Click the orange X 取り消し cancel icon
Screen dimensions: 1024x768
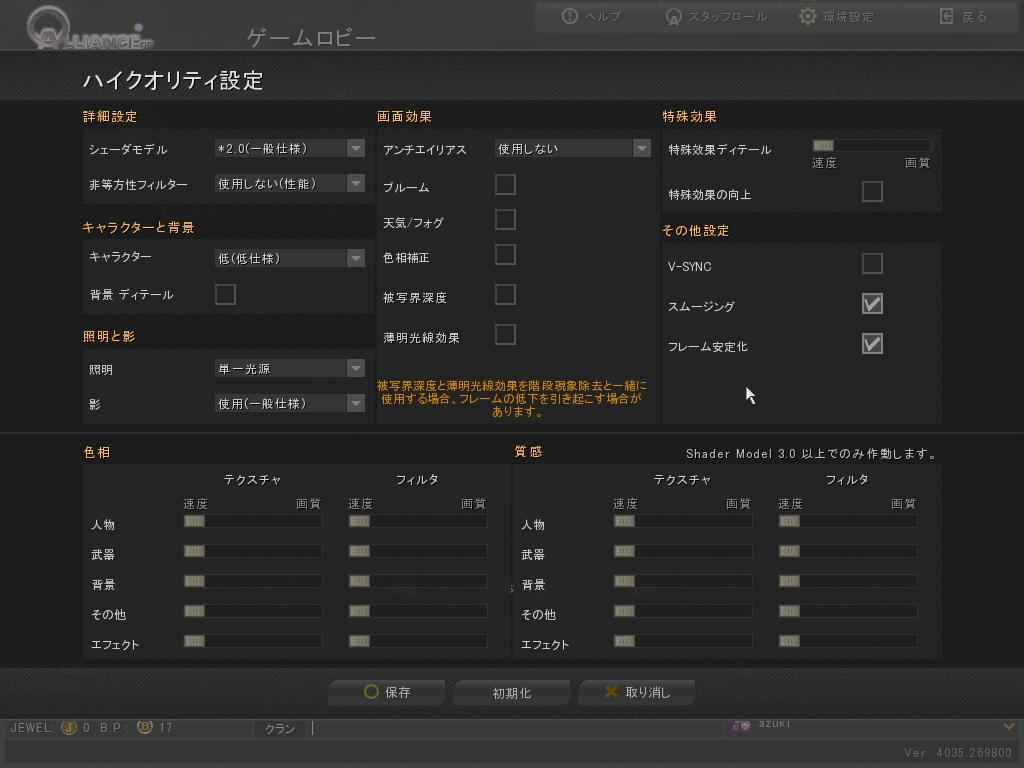pos(611,692)
